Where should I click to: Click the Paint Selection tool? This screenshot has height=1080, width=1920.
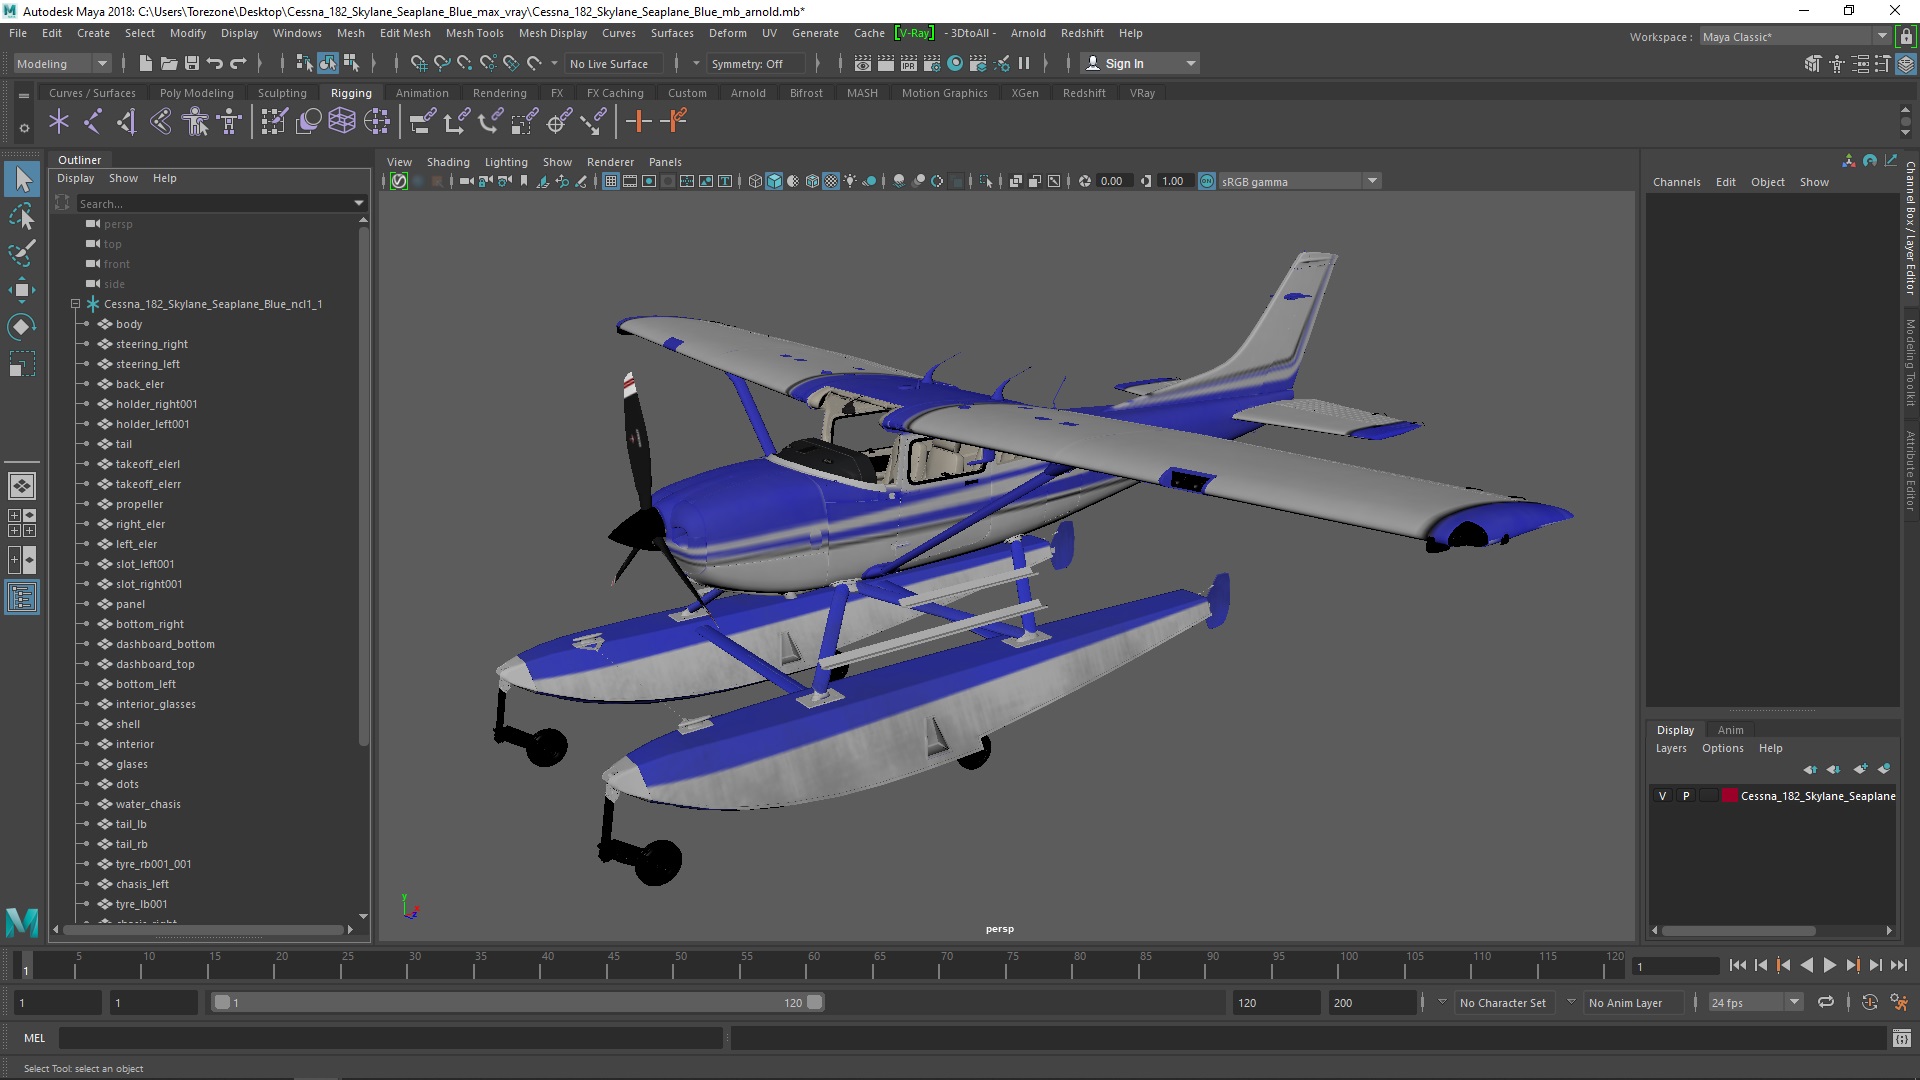(x=21, y=253)
